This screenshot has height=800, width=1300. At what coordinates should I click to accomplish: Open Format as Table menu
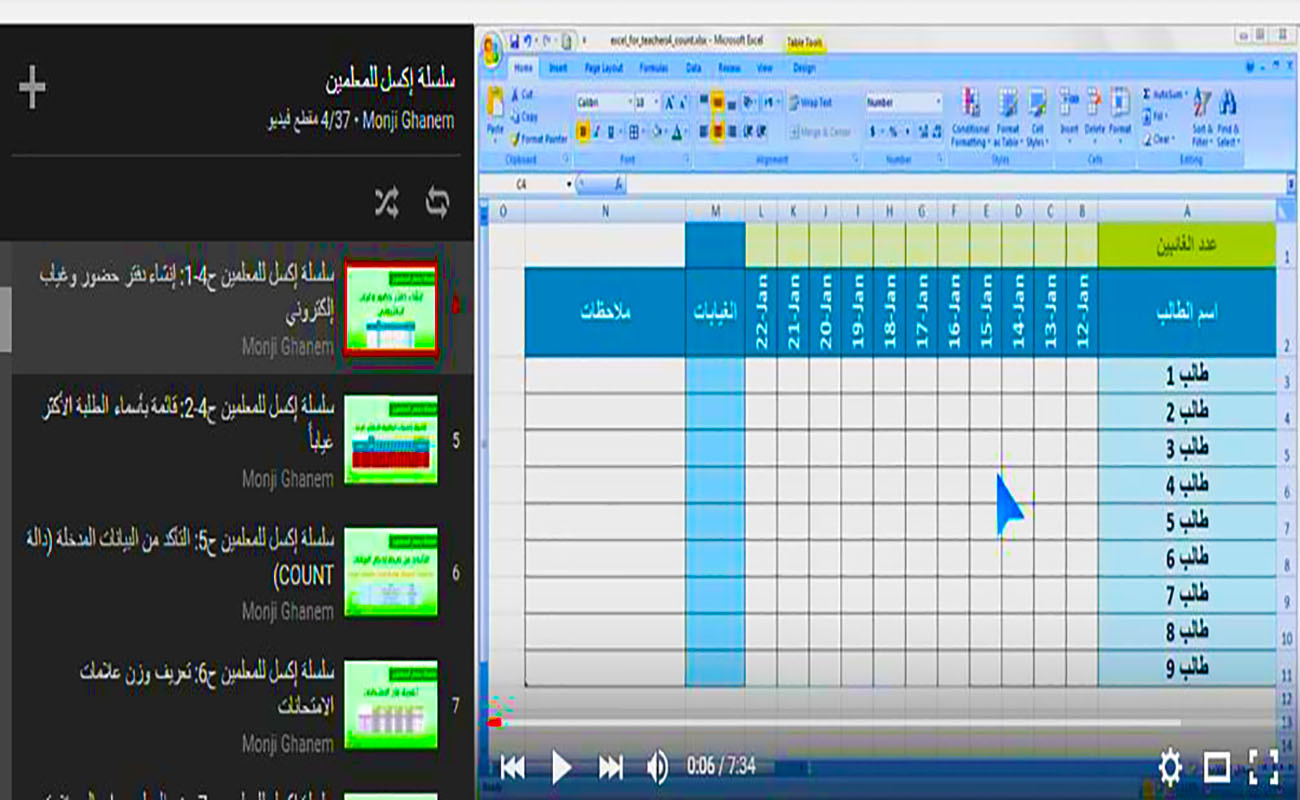1008,118
